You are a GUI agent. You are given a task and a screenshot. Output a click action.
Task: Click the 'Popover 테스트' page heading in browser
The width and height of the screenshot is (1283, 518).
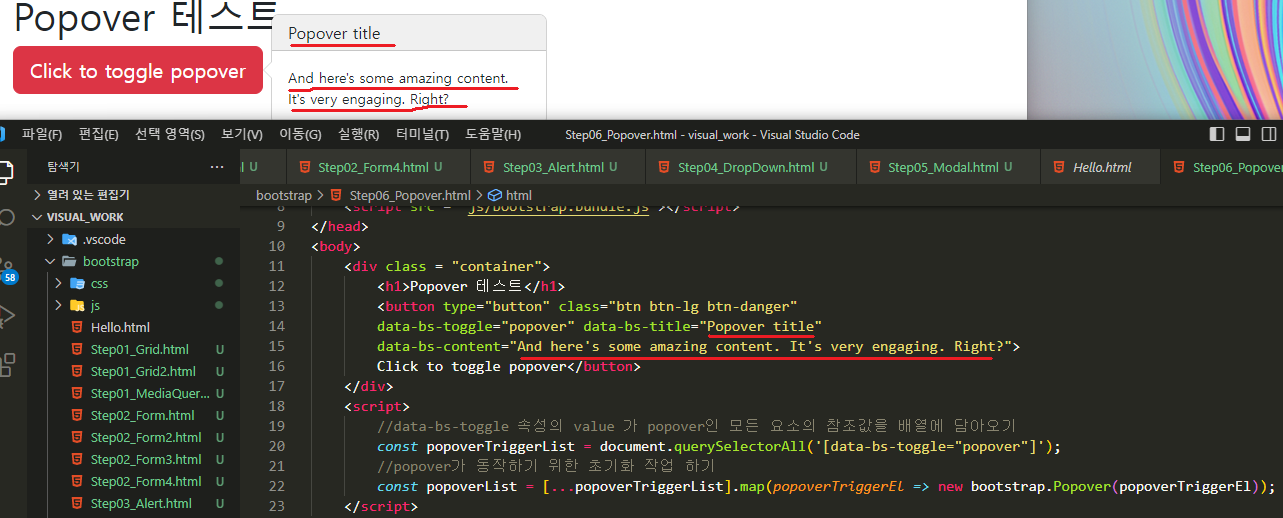145,17
